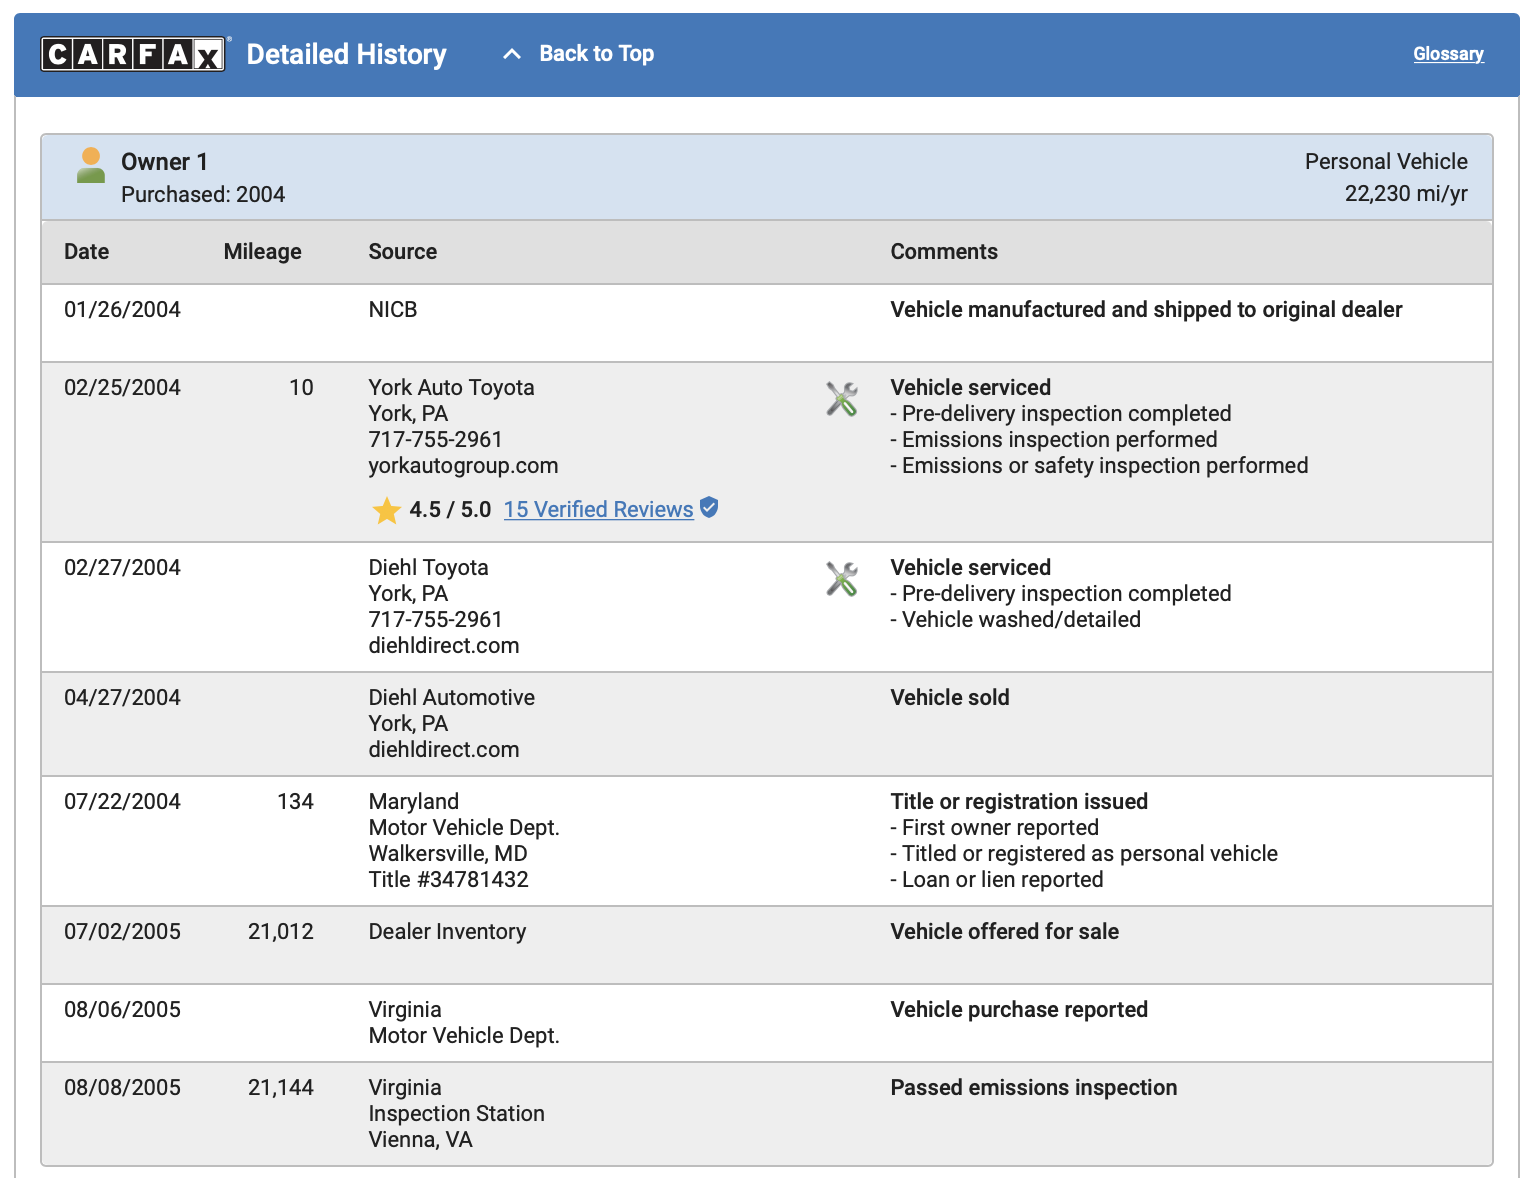Click mileage value 10
This screenshot has width=1524, height=1178.
(x=301, y=388)
